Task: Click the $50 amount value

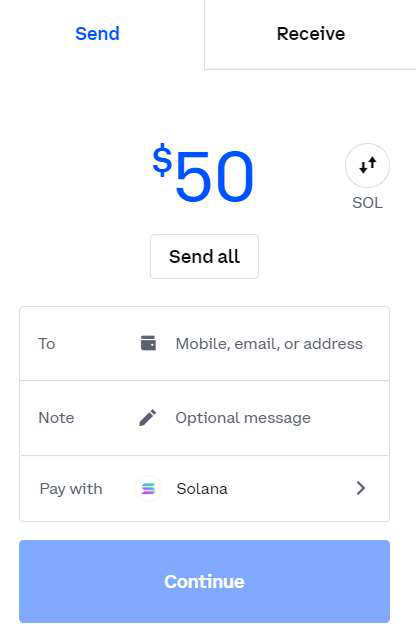Action: tap(203, 174)
